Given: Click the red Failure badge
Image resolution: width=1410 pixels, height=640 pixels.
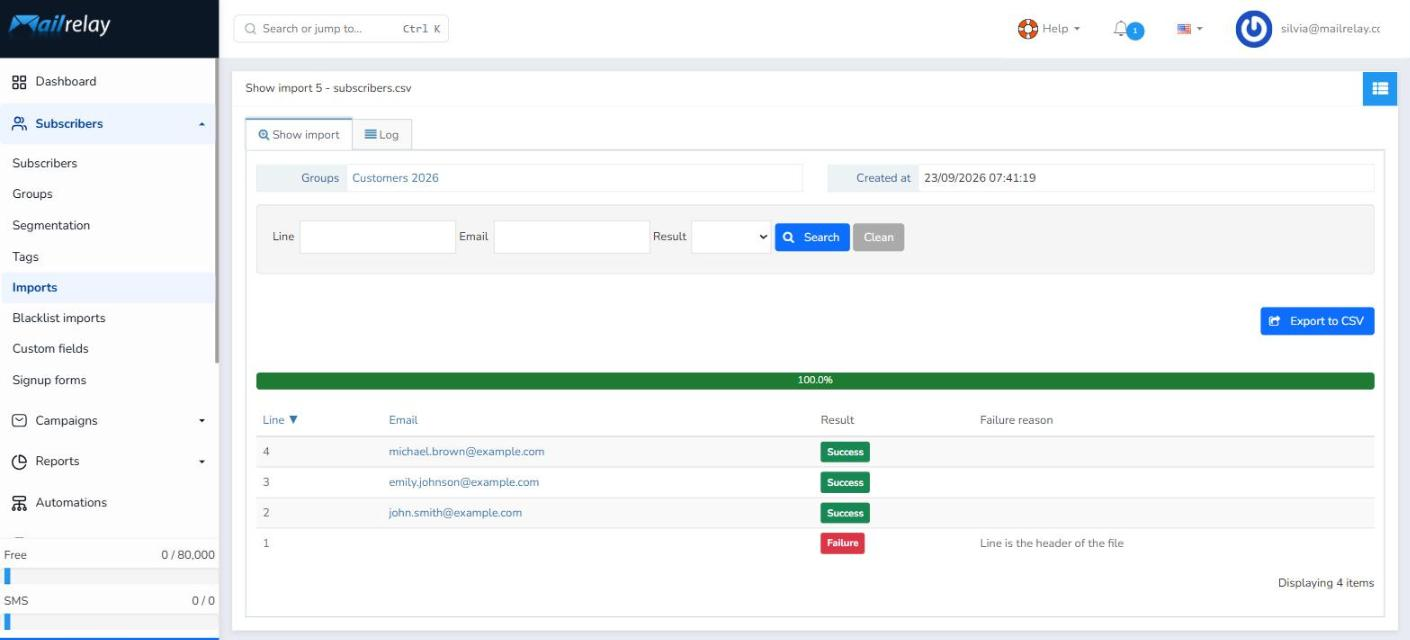Looking at the screenshot, I should coord(842,543).
